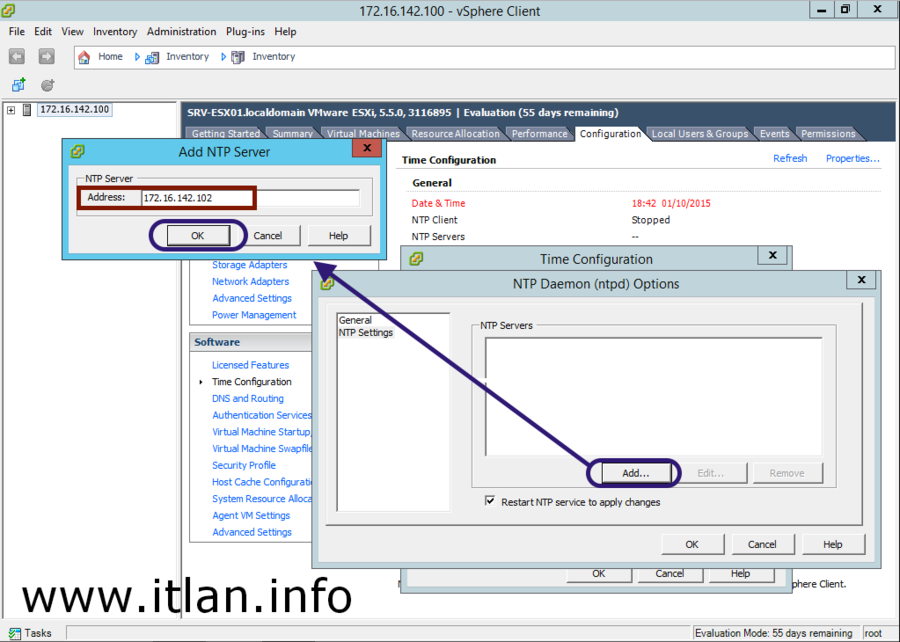Click the back navigation arrow icon
The height and width of the screenshot is (642, 900).
(x=17, y=57)
